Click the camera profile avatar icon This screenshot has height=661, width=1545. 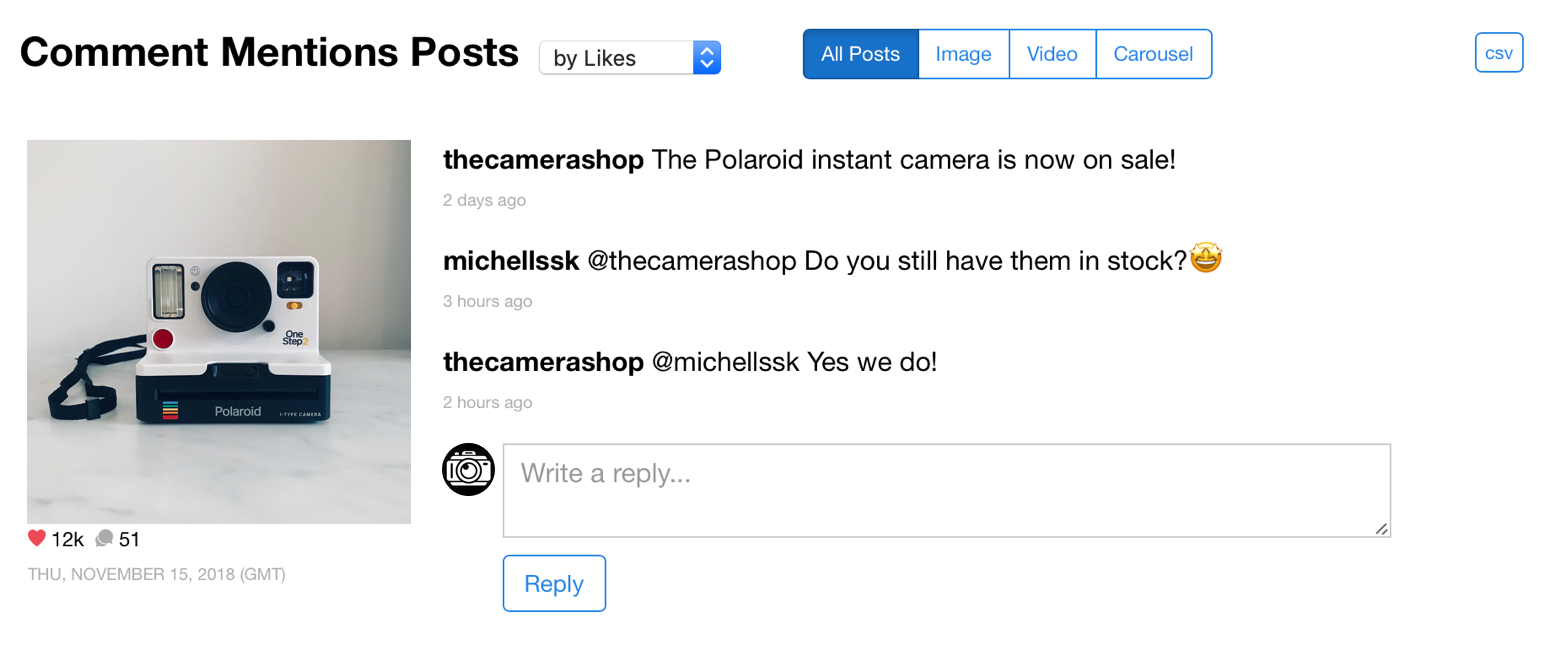[x=468, y=469]
